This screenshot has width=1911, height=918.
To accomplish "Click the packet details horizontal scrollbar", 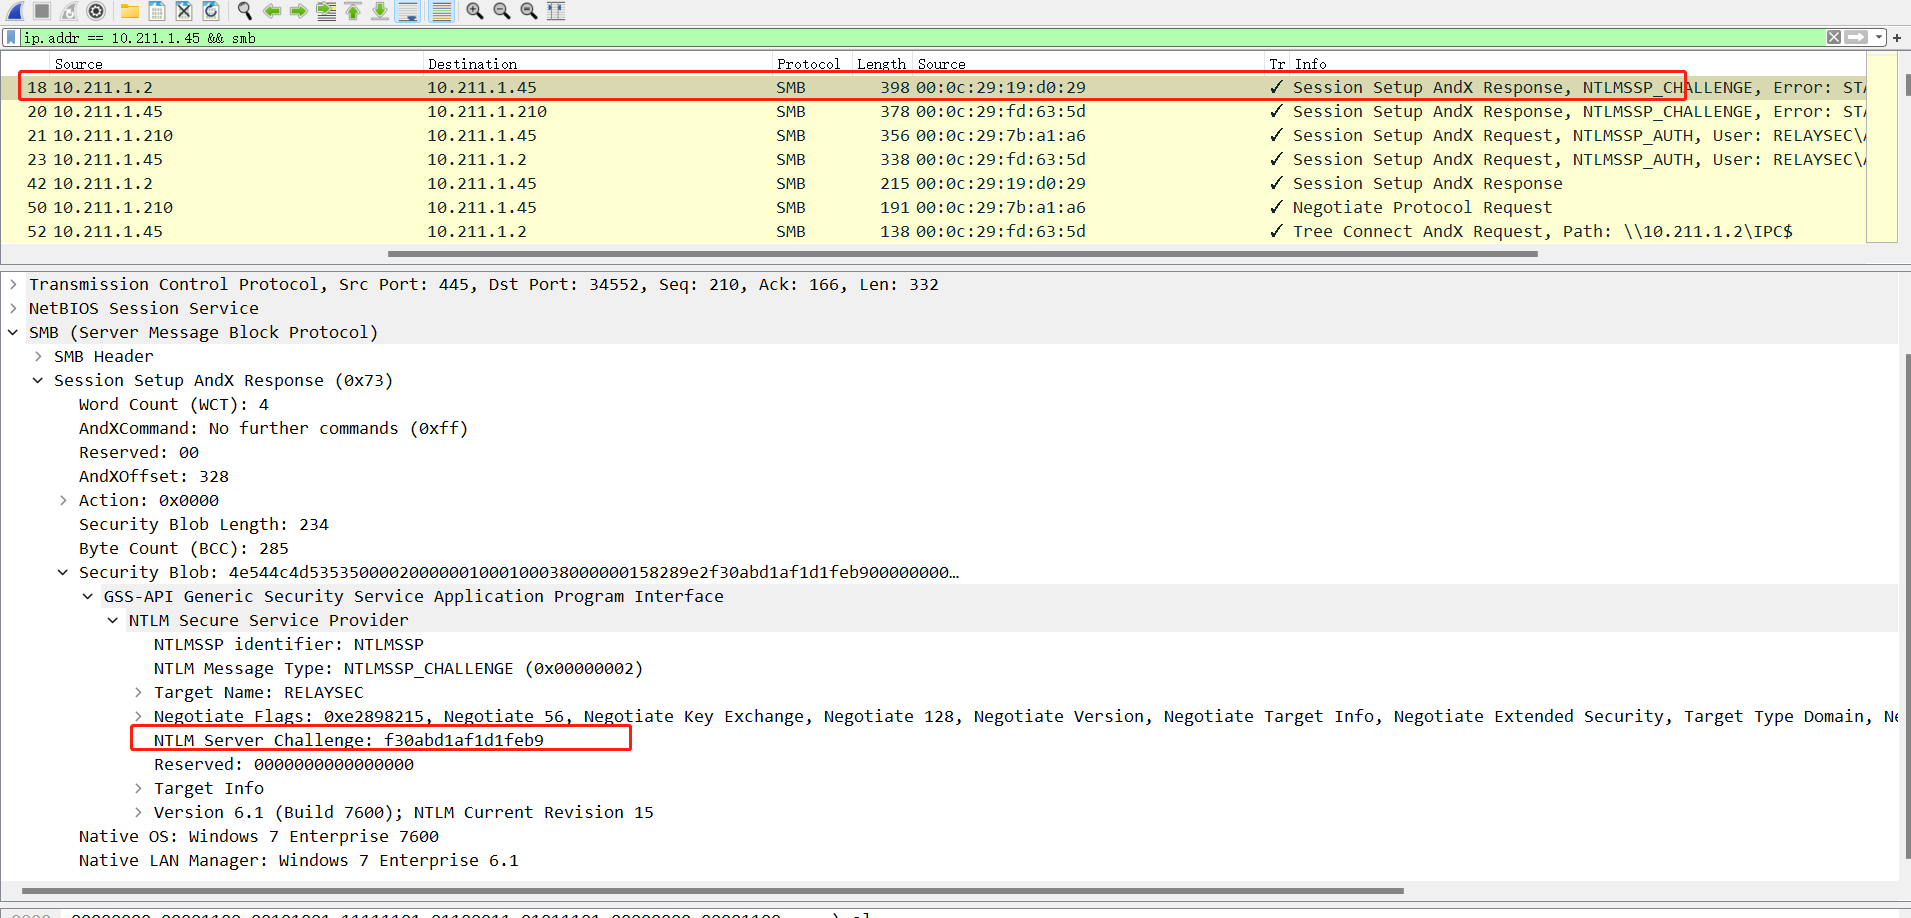I will click(x=713, y=890).
